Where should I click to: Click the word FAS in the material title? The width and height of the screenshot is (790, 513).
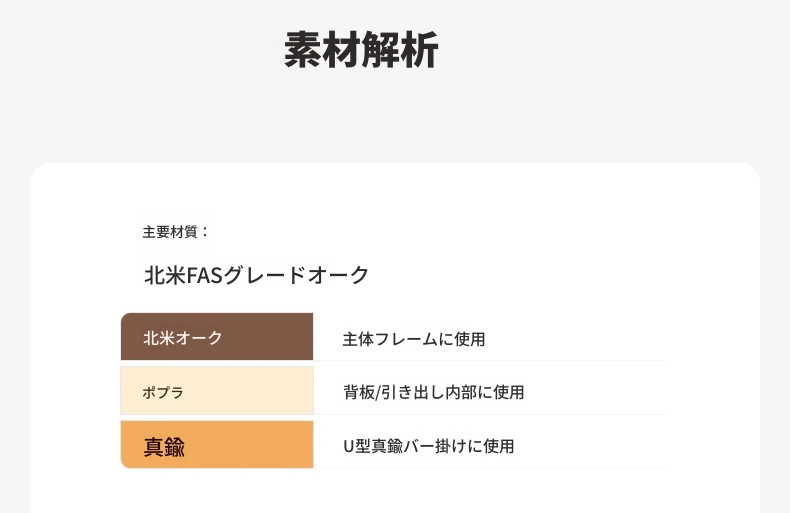[x=203, y=275]
